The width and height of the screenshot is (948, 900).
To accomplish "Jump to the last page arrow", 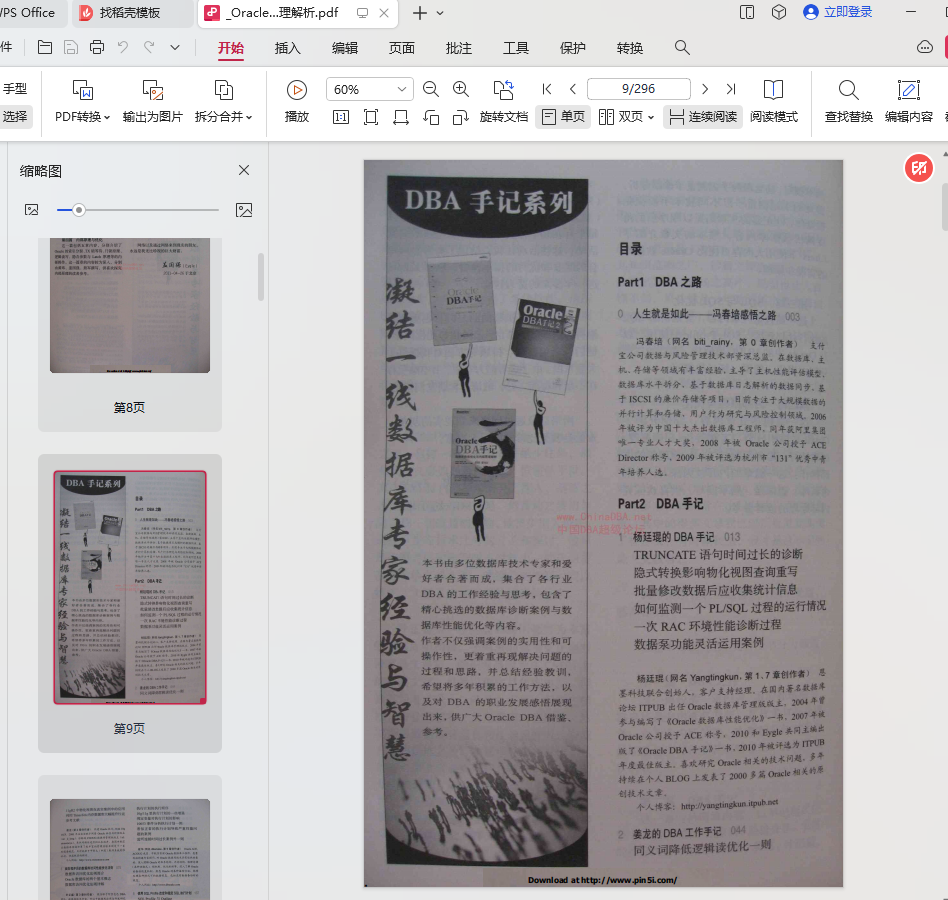I will [x=731, y=89].
